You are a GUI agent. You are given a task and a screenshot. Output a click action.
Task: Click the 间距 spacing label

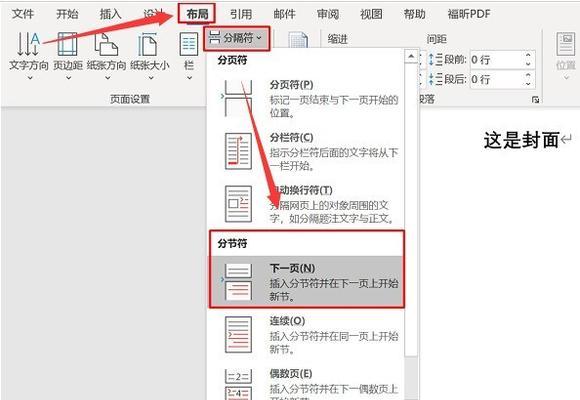coord(436,39)
